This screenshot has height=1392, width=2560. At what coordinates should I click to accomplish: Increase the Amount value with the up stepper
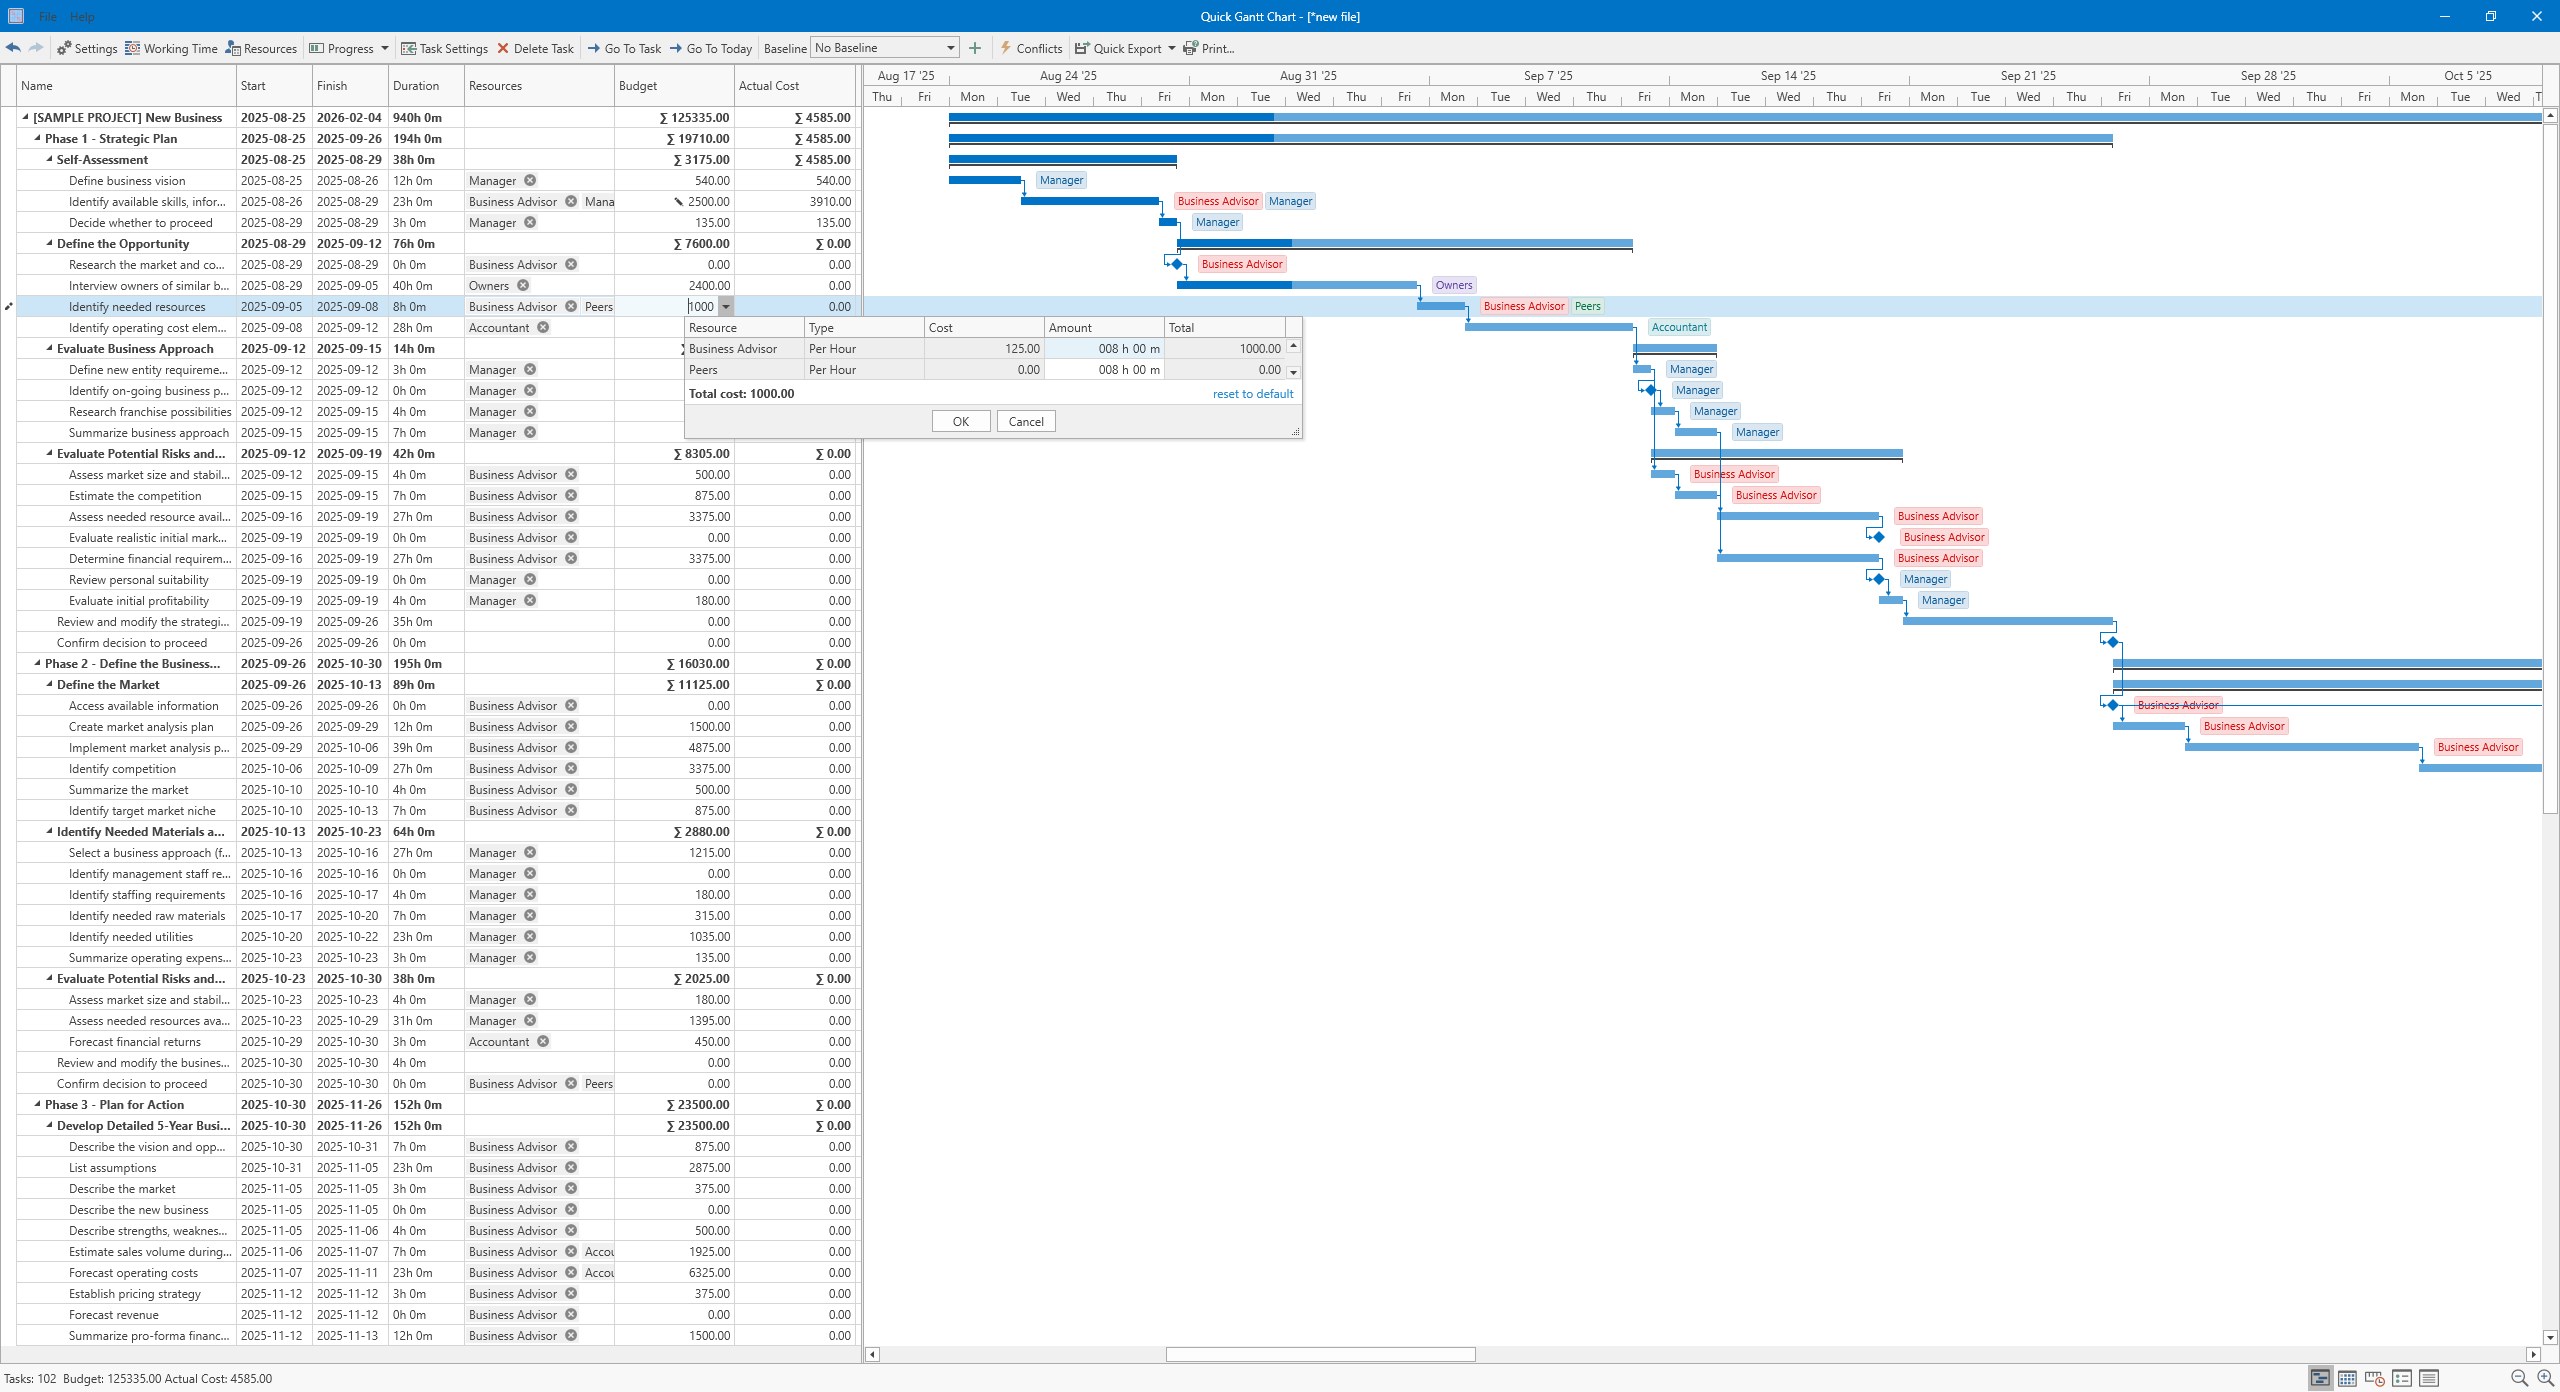click(1292, 345)
